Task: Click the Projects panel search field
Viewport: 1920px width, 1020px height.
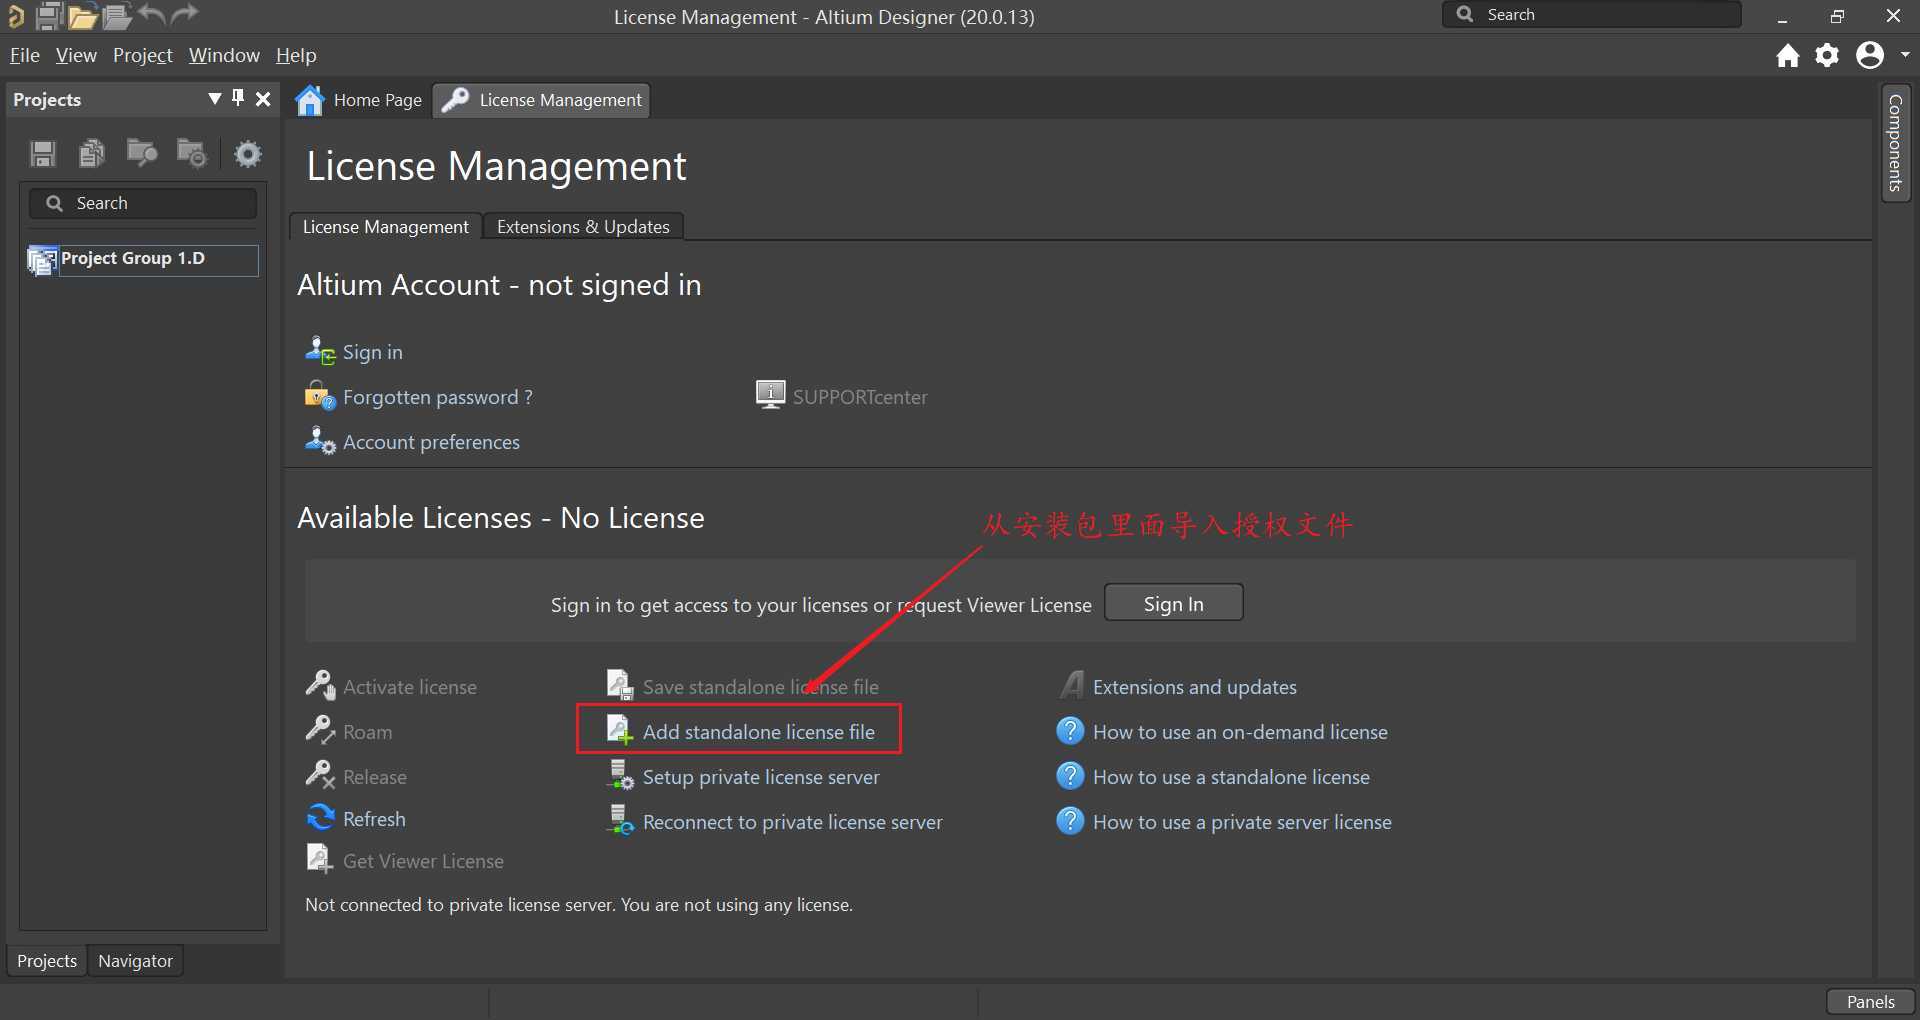Action: point(143,203)
